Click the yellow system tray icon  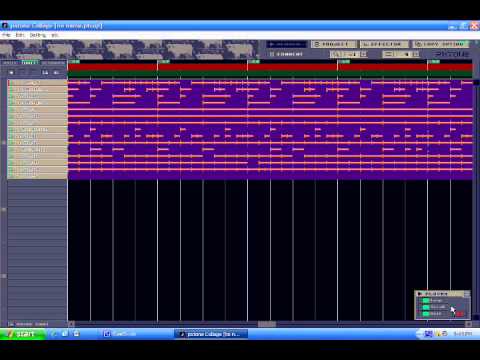[439, 334]
